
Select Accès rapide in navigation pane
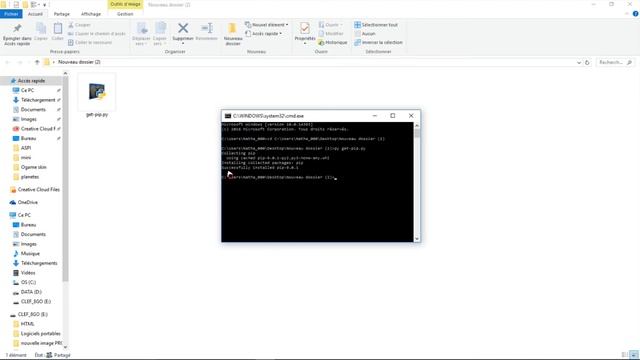tap(31, 81)
